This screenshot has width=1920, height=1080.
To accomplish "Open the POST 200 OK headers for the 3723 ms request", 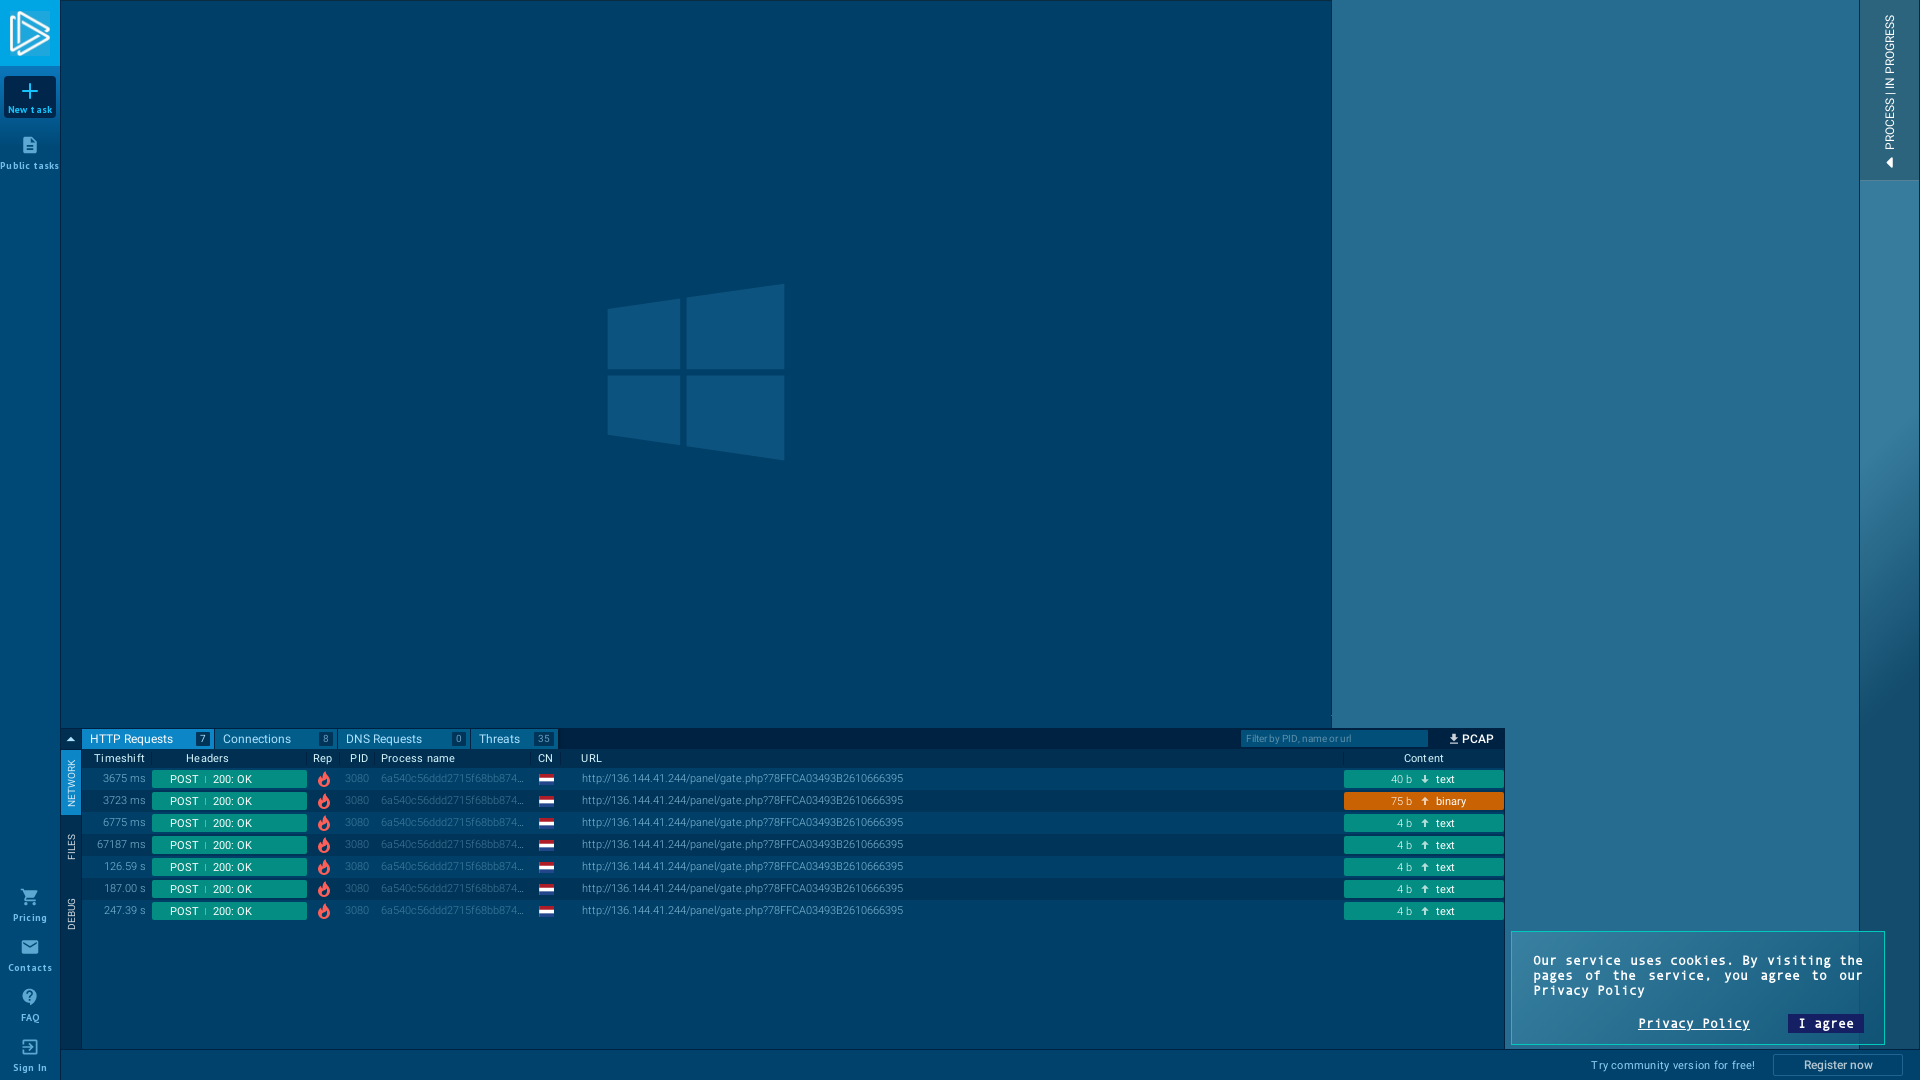I will pyautogui.click(x=229, y=802).
